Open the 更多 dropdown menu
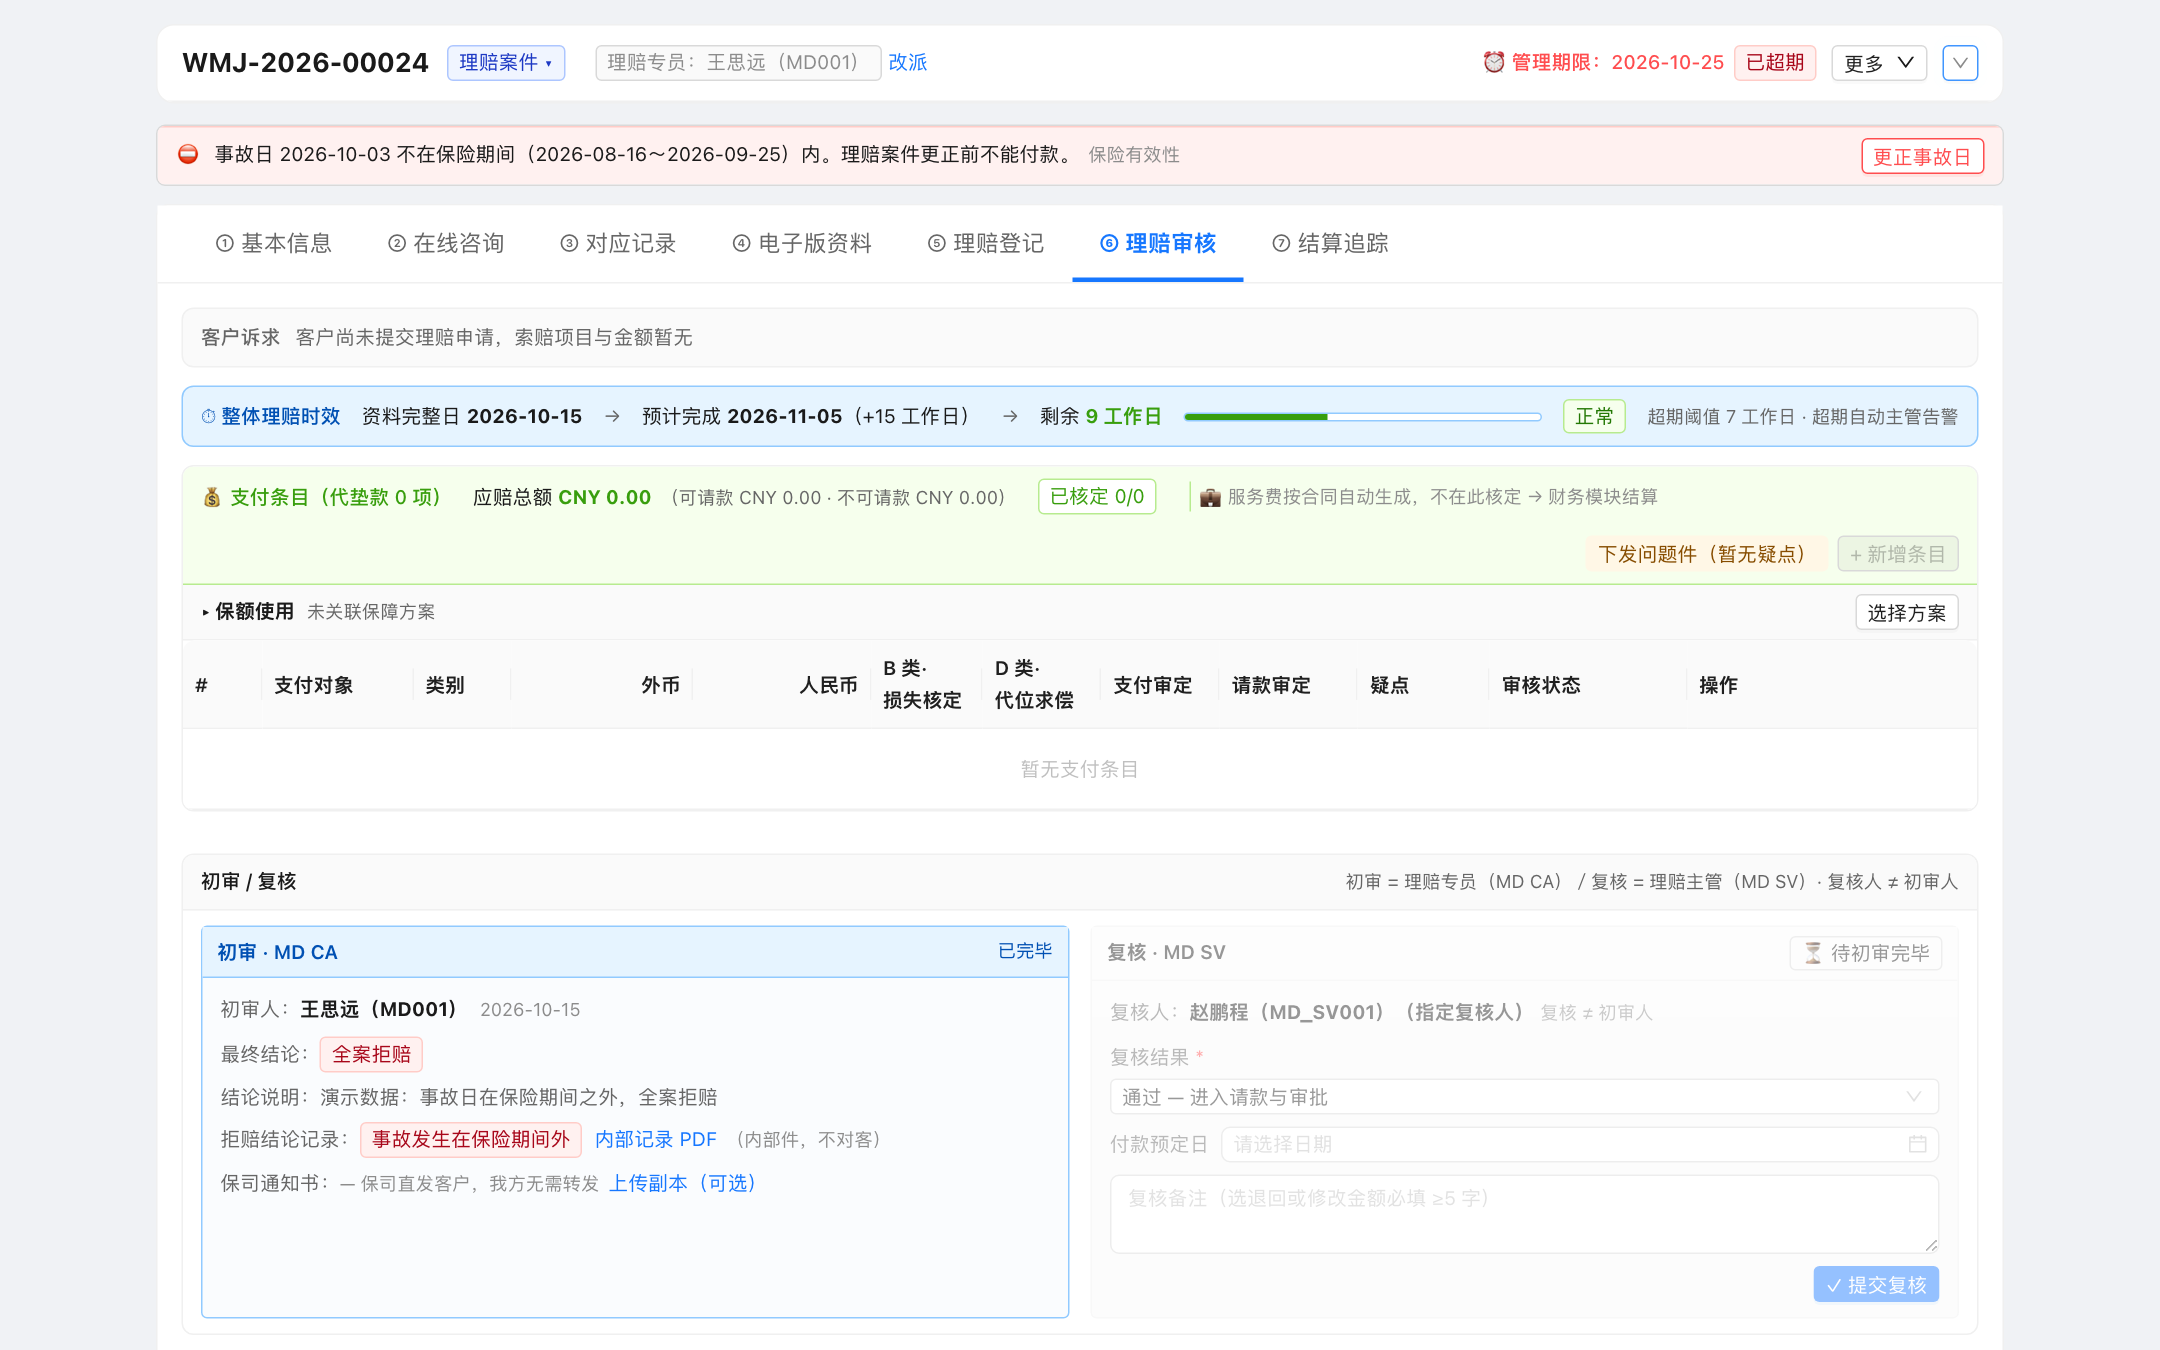The width and height of the screenshot is (2160, 1350). [1879, 63]
